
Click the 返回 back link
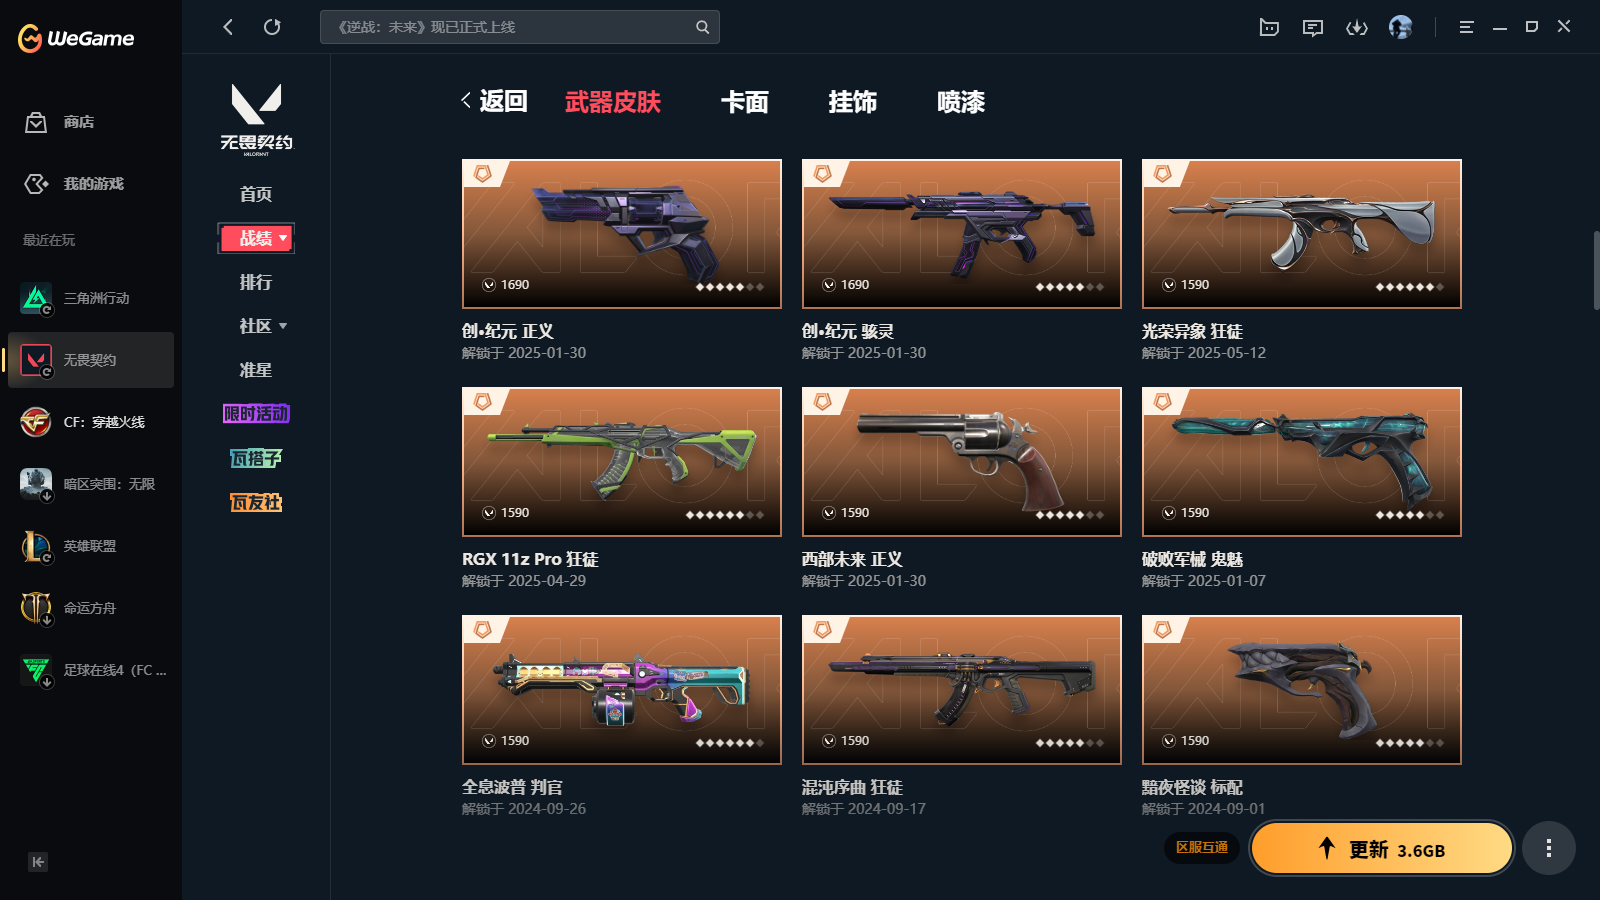point(494,101)
